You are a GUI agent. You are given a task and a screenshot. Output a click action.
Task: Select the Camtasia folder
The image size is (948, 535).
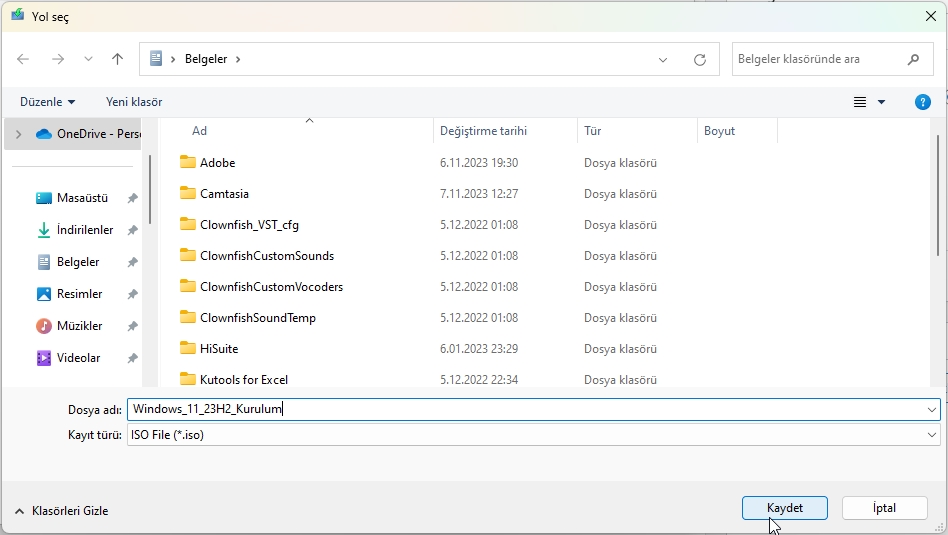coord(224,193)
